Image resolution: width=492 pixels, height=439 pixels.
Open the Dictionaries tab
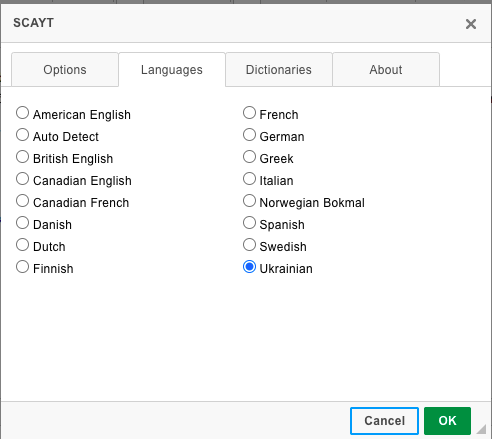coord(279,70)
